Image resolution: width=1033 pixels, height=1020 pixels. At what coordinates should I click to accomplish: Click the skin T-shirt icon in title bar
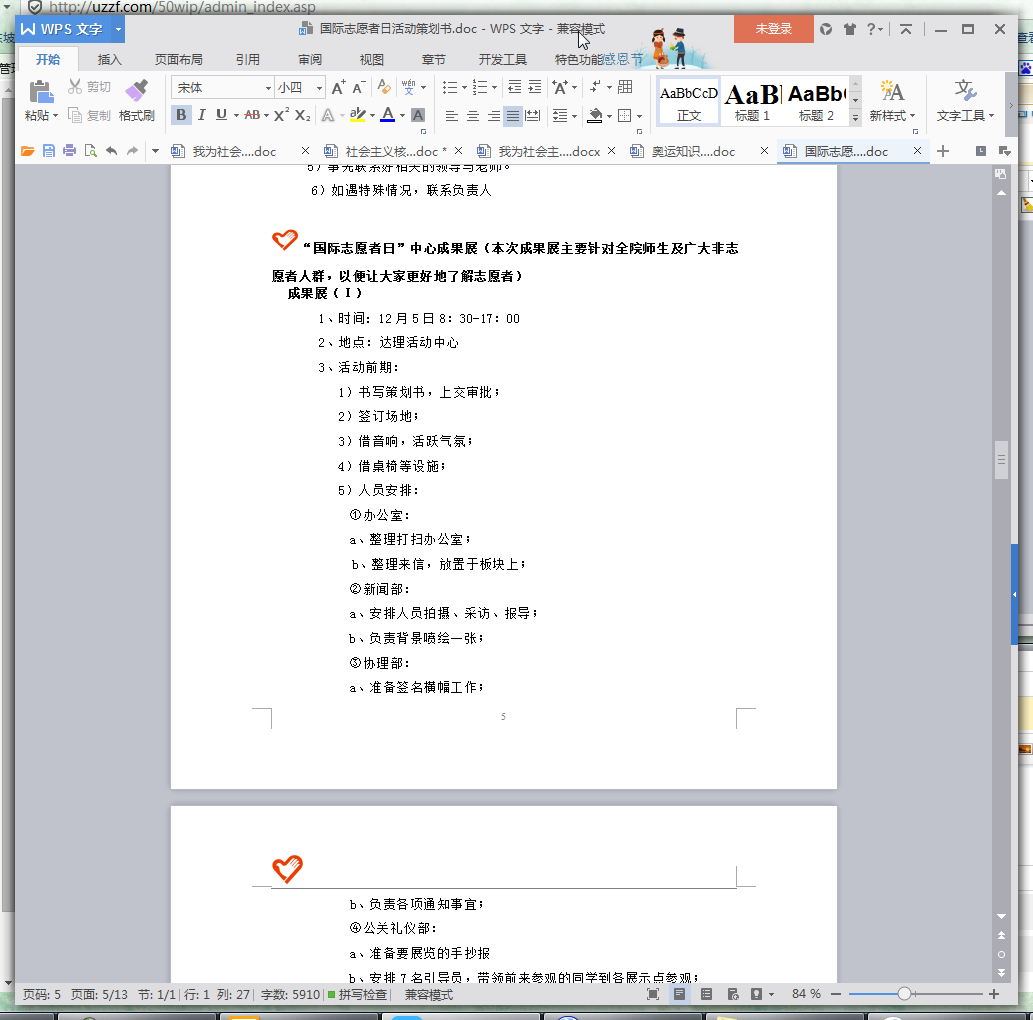pos(850,29)
